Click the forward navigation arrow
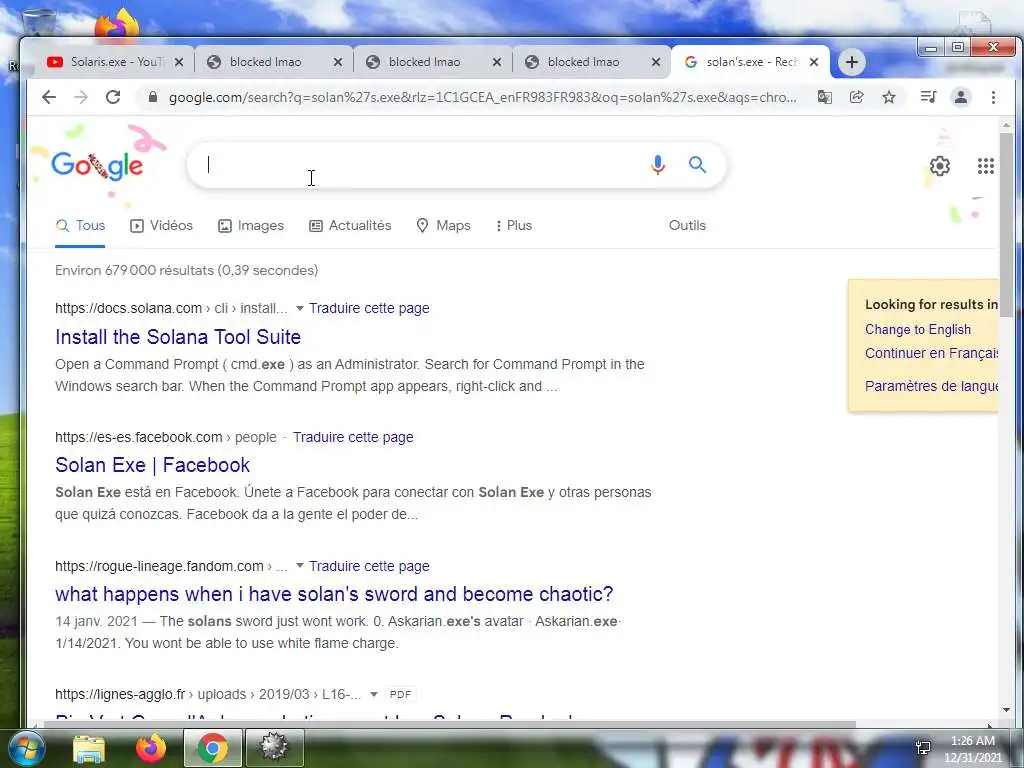 tap(81, 97)
